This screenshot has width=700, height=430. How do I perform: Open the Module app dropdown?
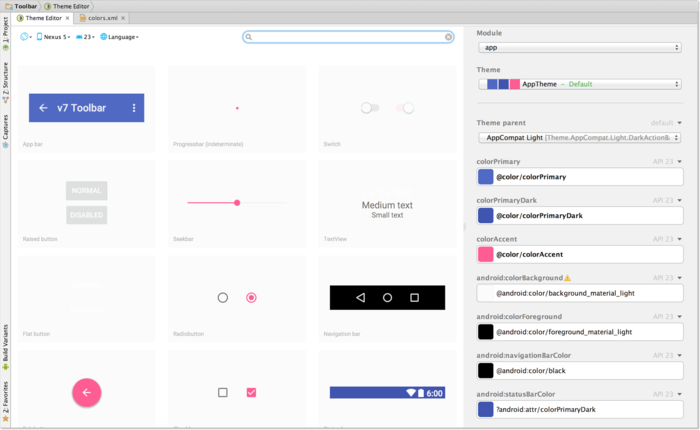[x=579, y=47]
